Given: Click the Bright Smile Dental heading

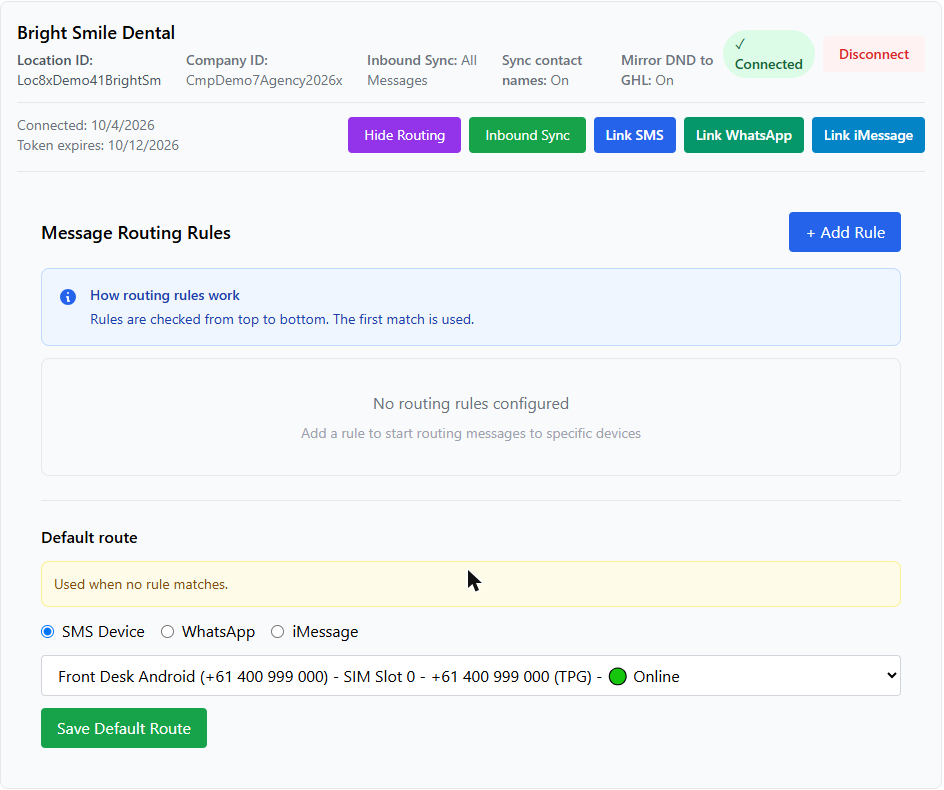Looking at the screenshot, I should click(96, 33).
